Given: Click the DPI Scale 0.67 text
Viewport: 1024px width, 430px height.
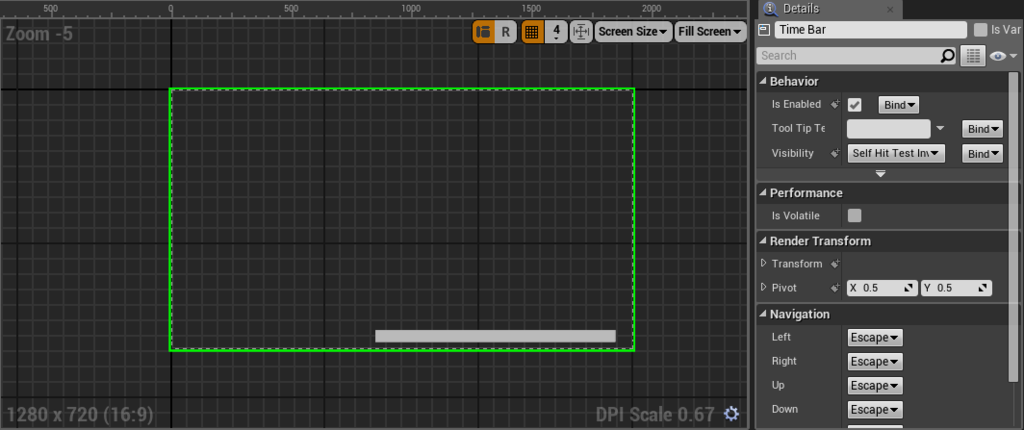Looking at the screenshot, I should [656, 414].
